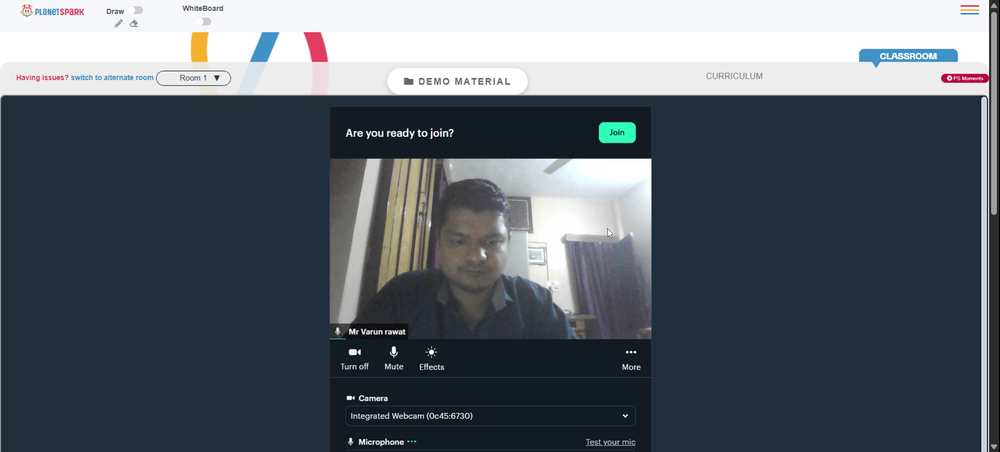Viewport: 1000px width, 452px height.
Task: Open the Demo Material tab
Action: pyautogui.click(x=457, y=82)
